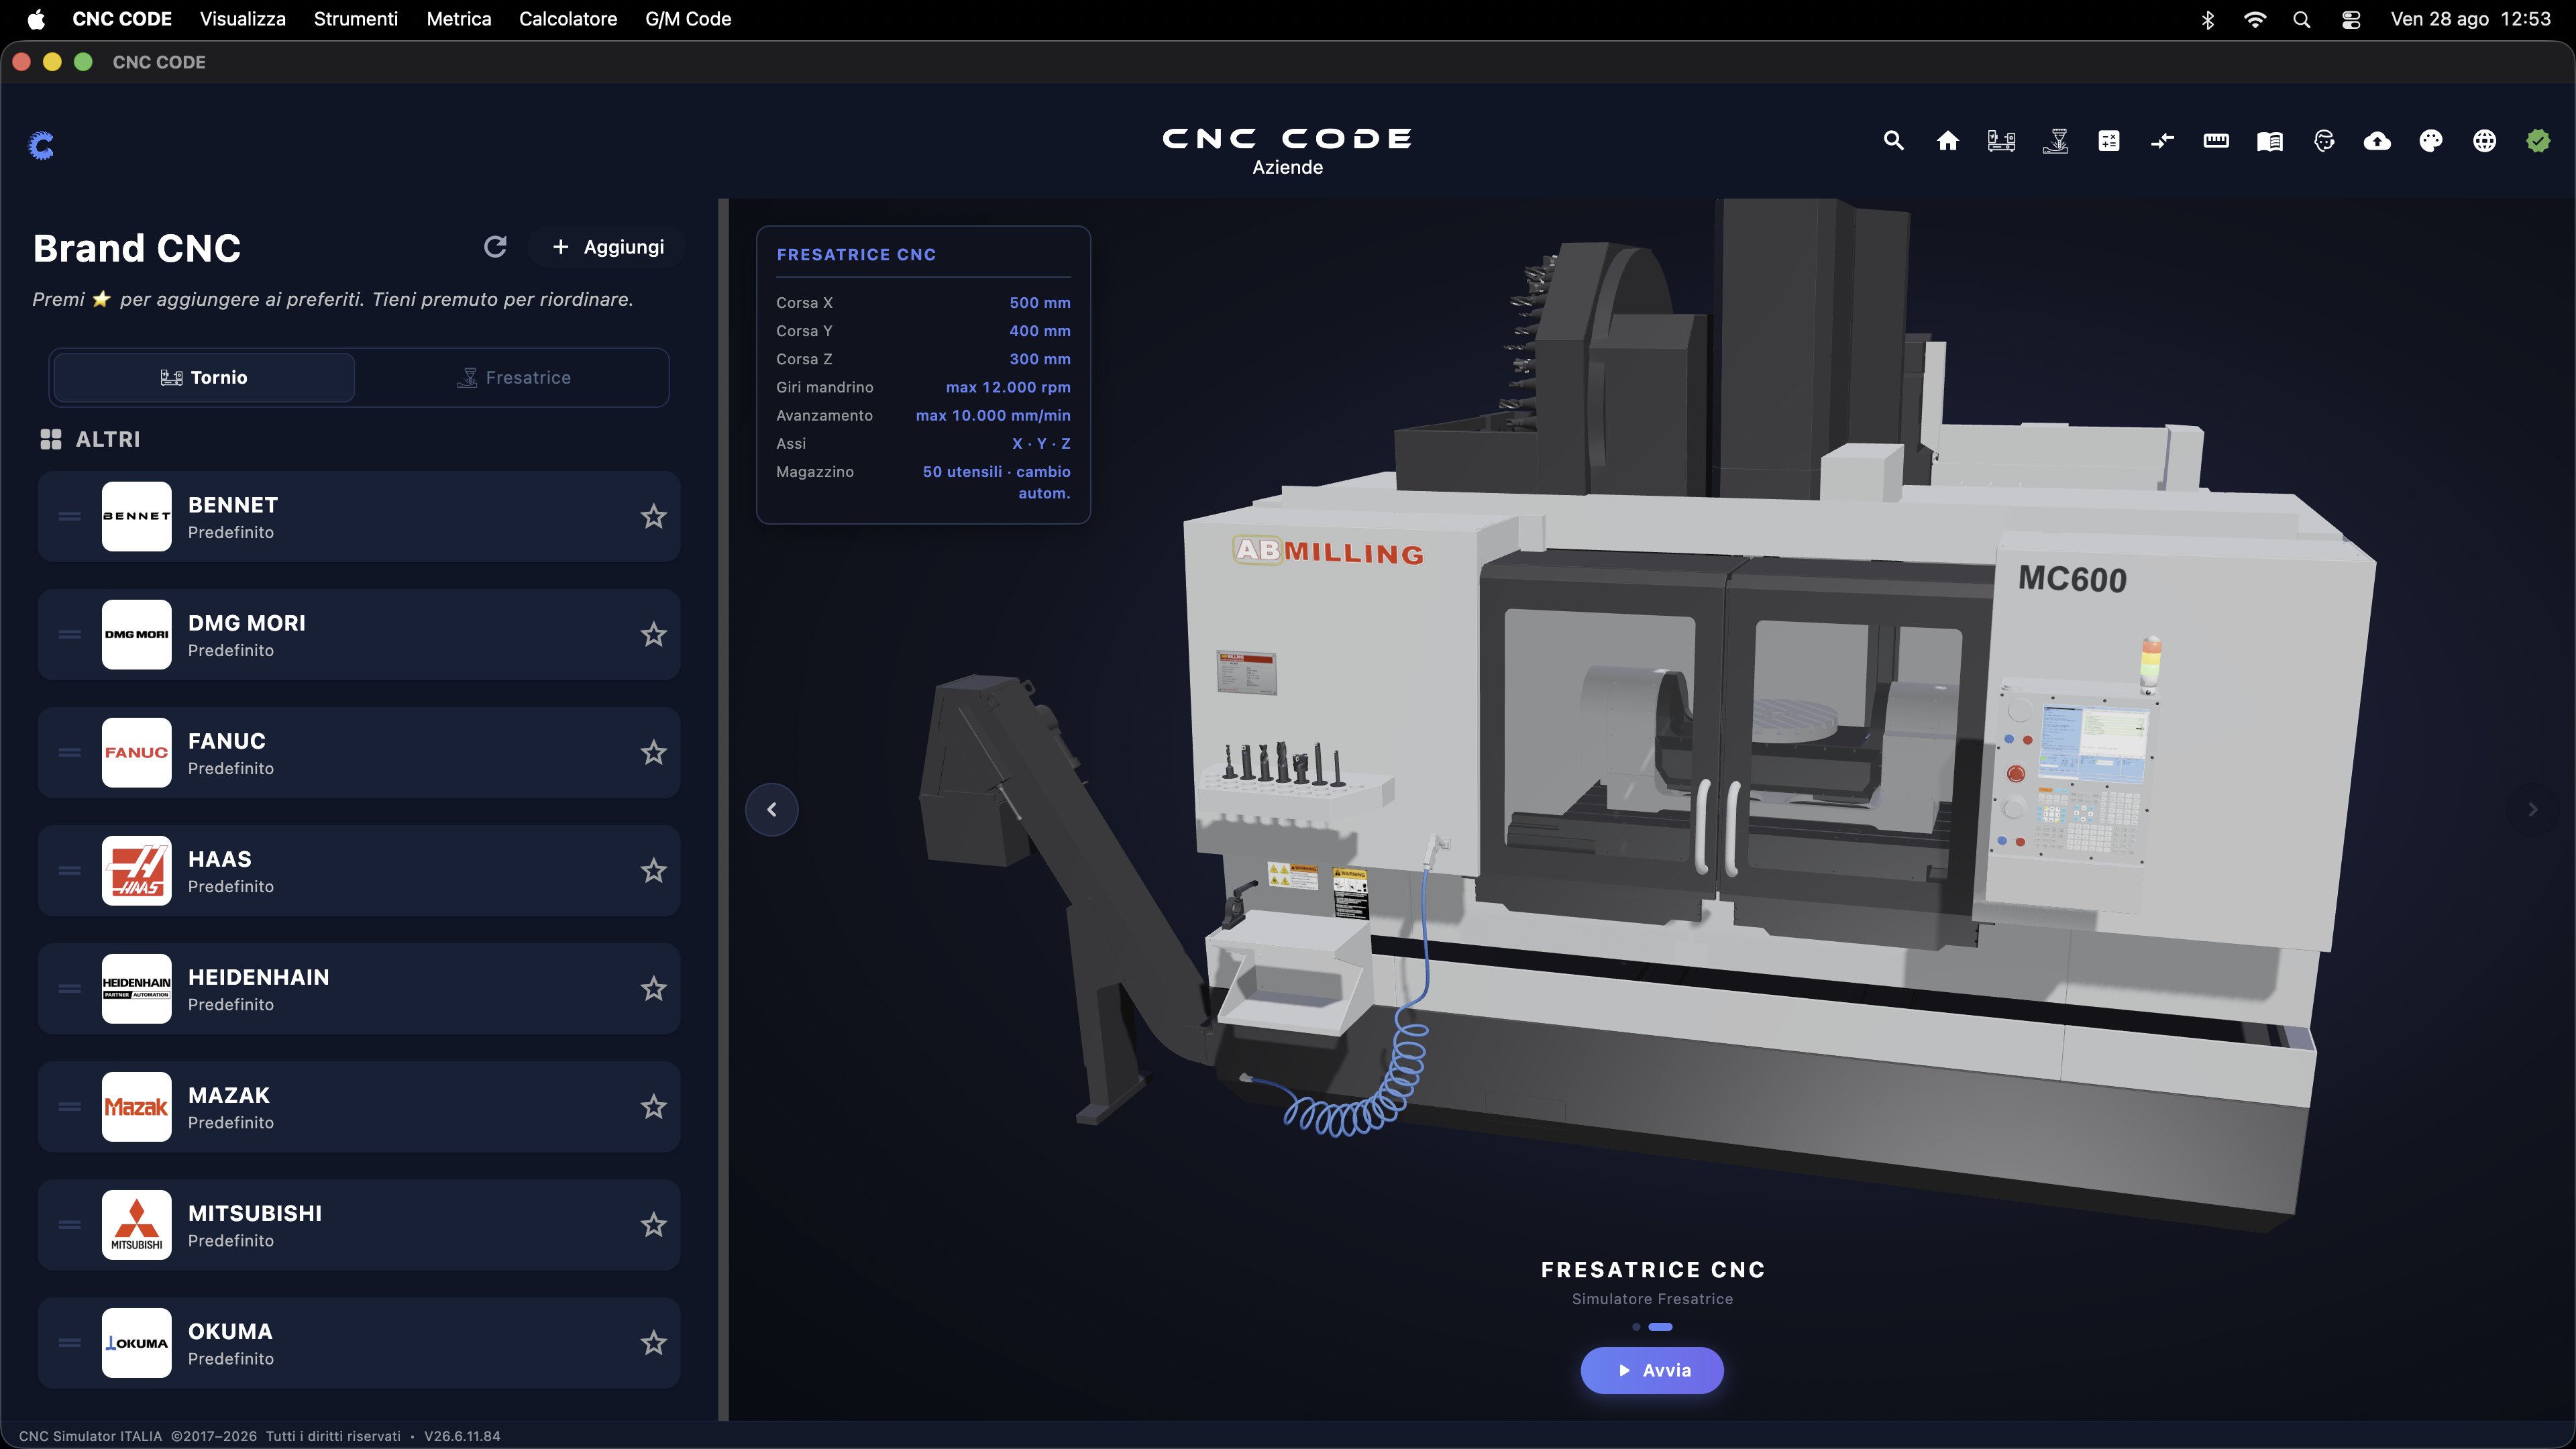Open the ruler measurement icon

(2216, 141)
